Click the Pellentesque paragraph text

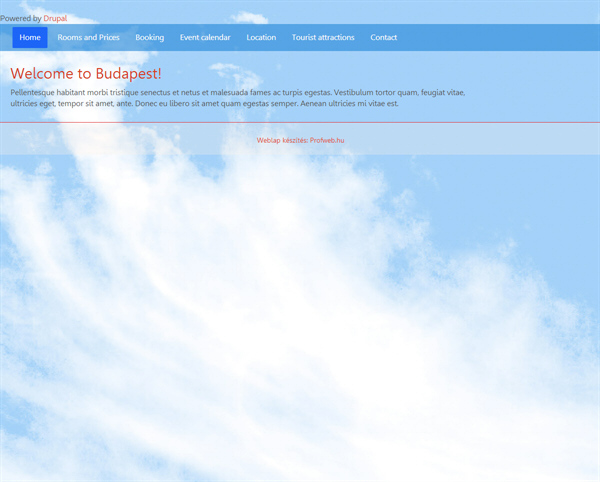point(238,98)
